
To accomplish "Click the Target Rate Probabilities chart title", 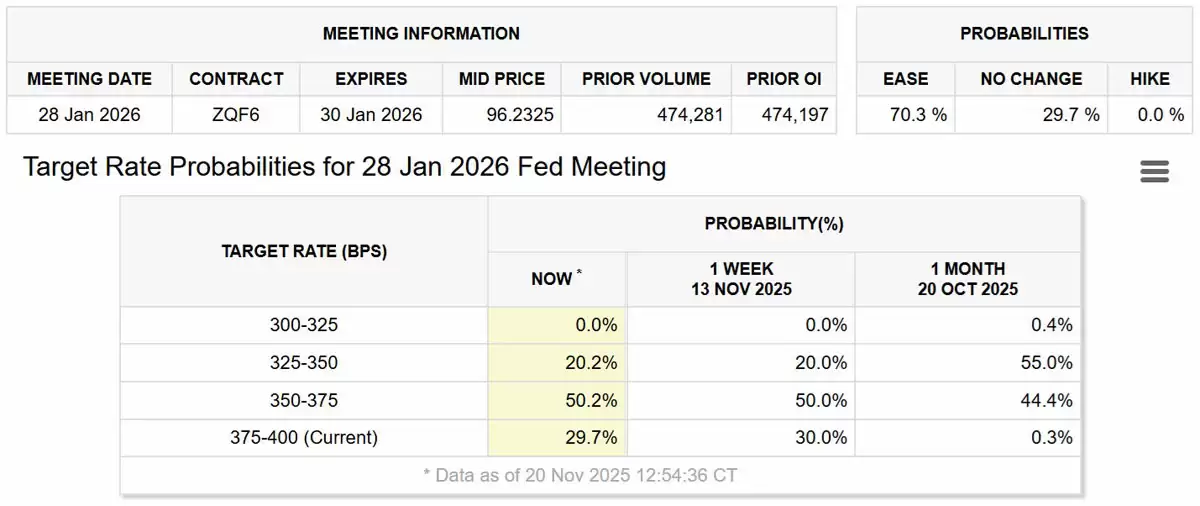I will (x=344, y=166).
